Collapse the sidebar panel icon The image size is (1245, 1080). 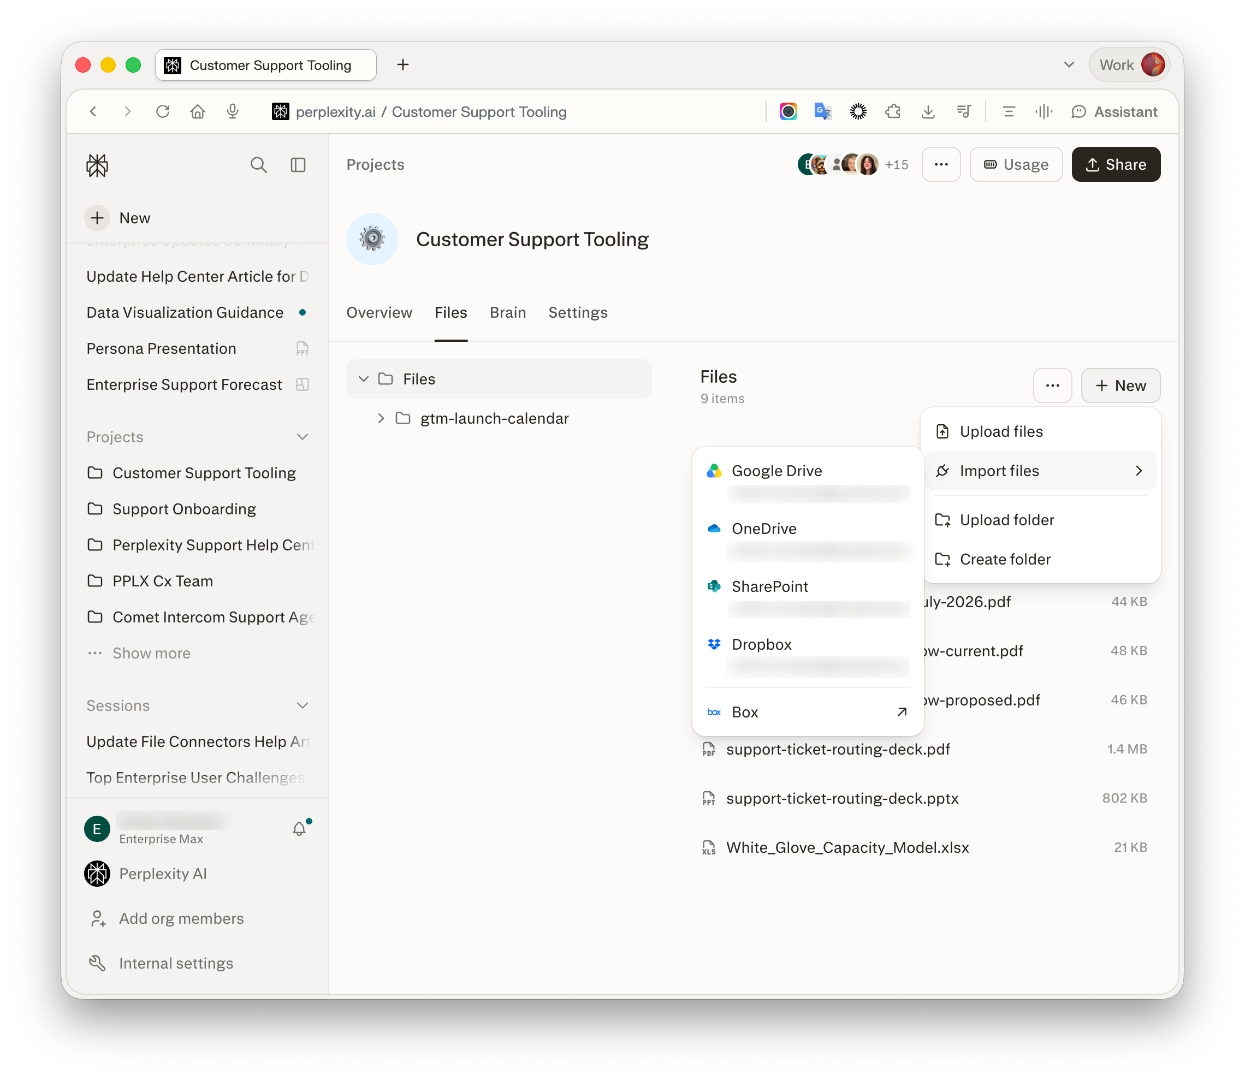point(298,165)
